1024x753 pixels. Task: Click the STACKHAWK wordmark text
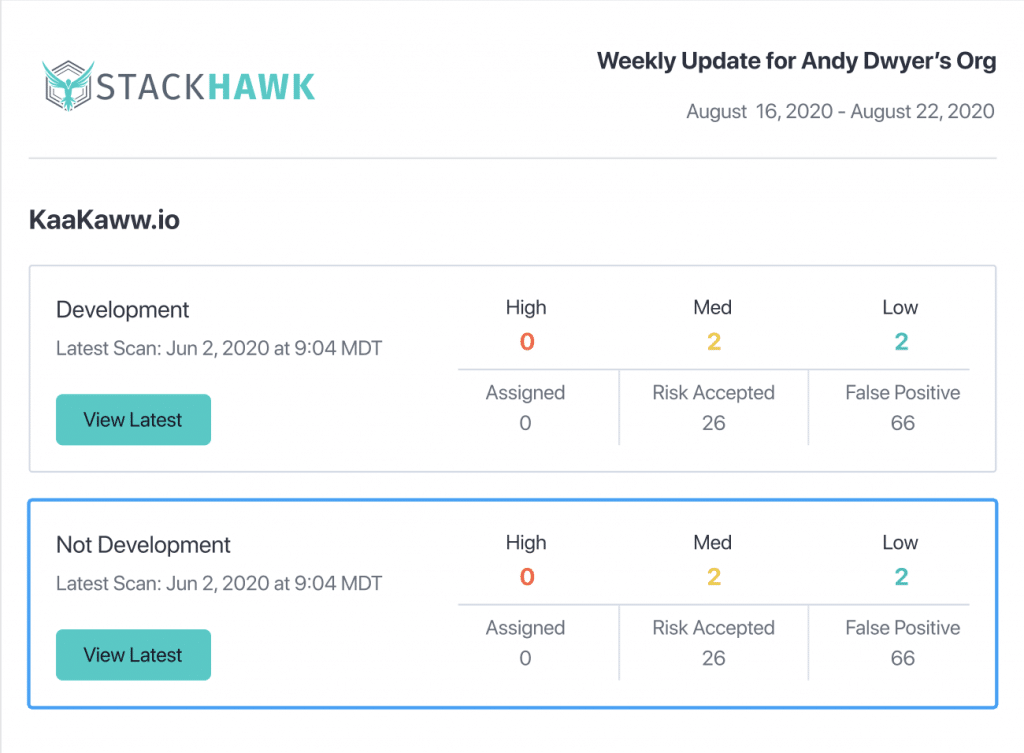(x=206, y=88)
